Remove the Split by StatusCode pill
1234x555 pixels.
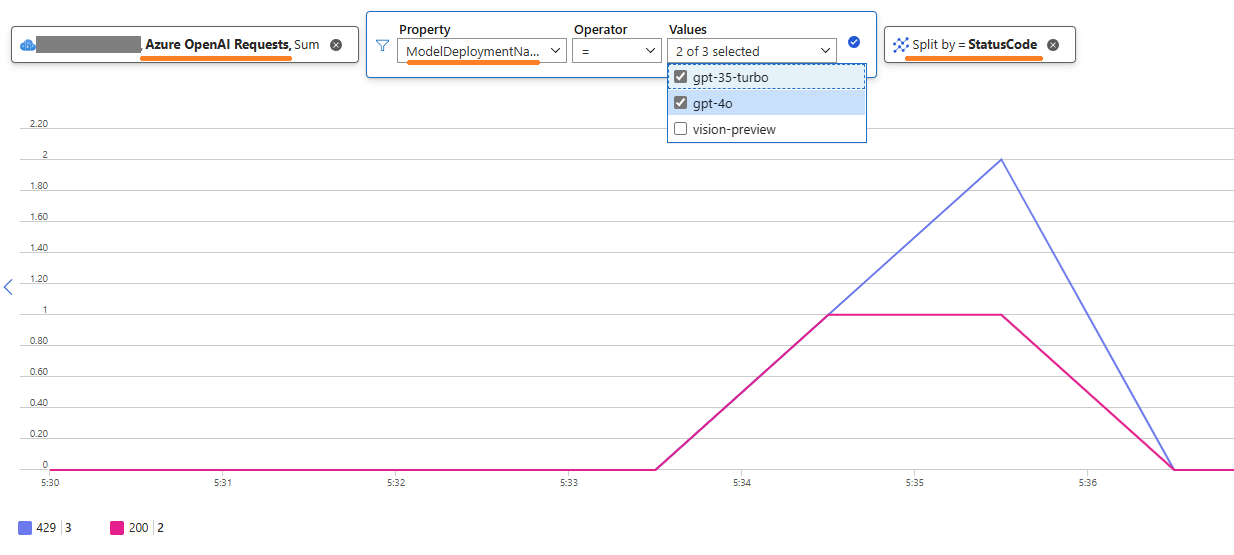point(1053,45)
